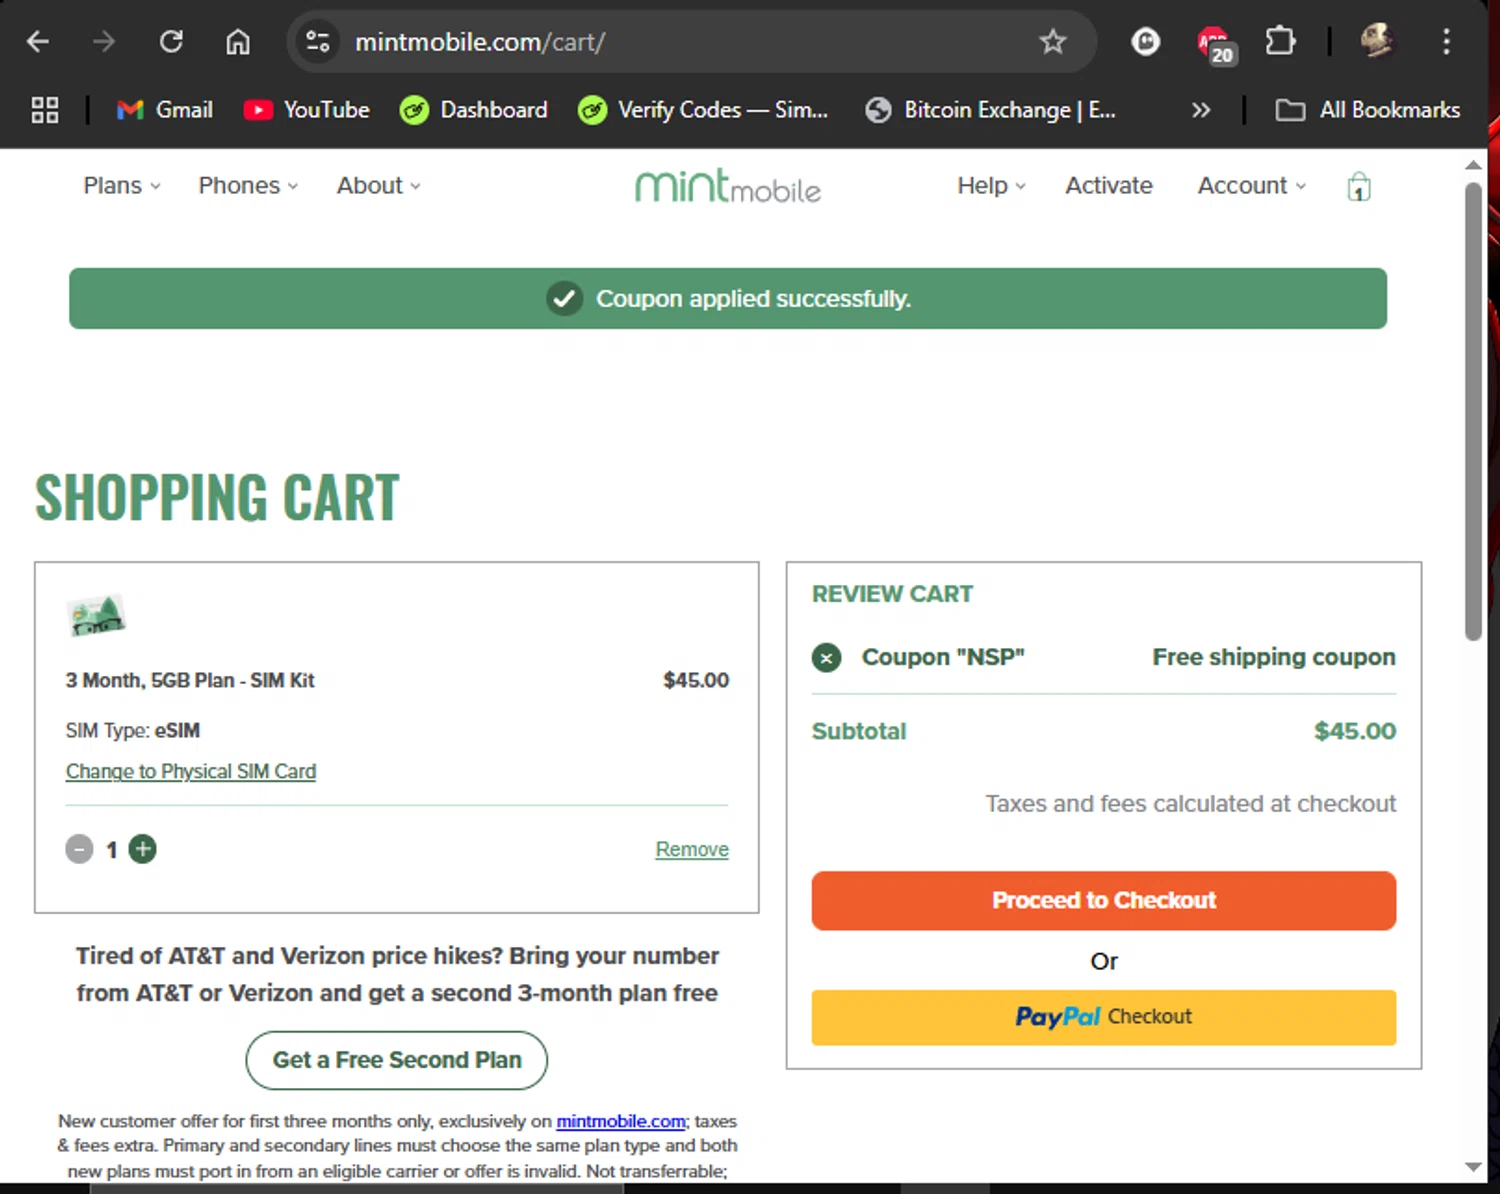Open the Verify Codes bookmark
Image resolution: width=1500 pixels, height=1194 pixels.
pos(703,110)
